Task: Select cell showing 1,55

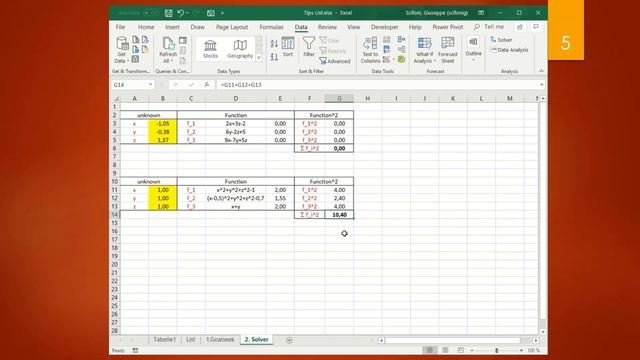Action: point(280,198)
